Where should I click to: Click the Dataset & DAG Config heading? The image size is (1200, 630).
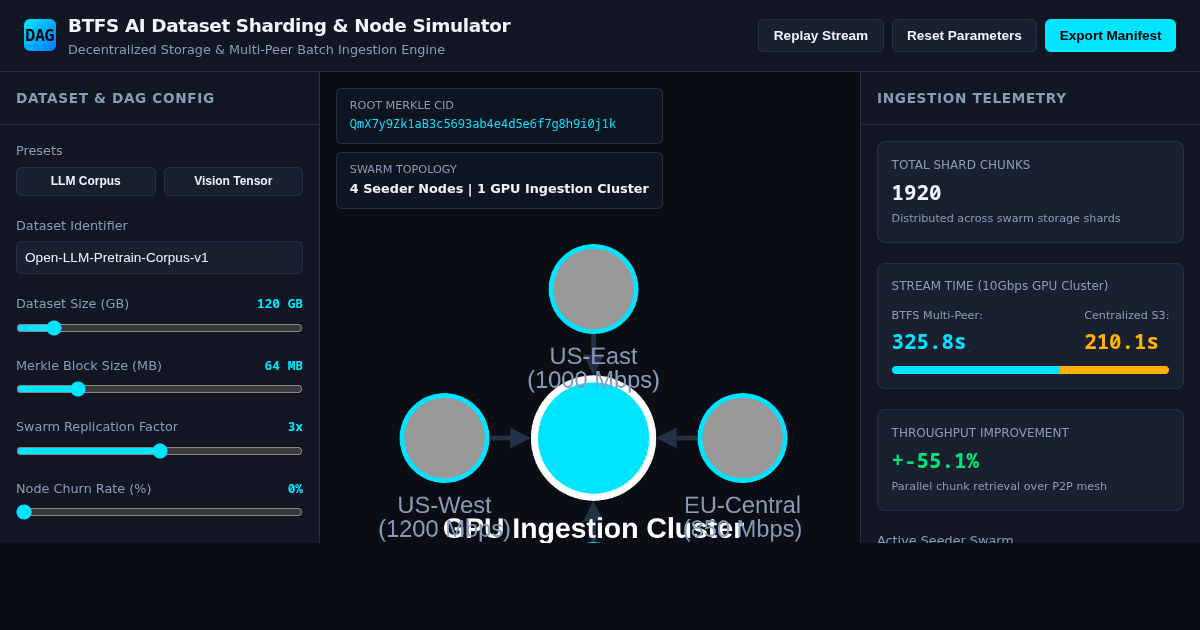tap(115, 98)
